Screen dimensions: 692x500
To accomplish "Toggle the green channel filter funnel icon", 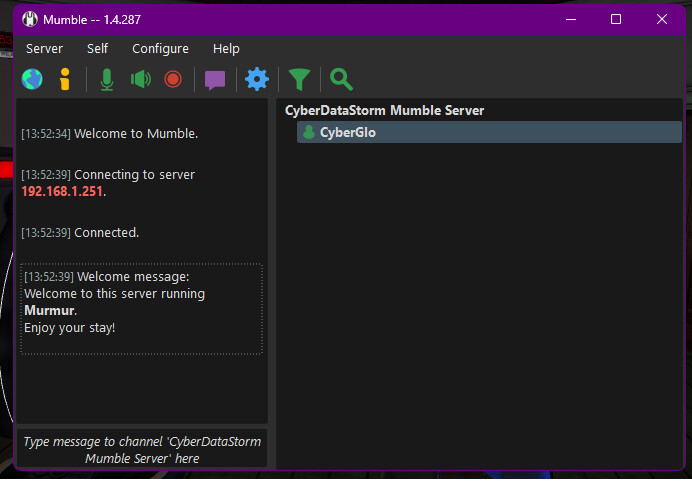I will (299, 79).
